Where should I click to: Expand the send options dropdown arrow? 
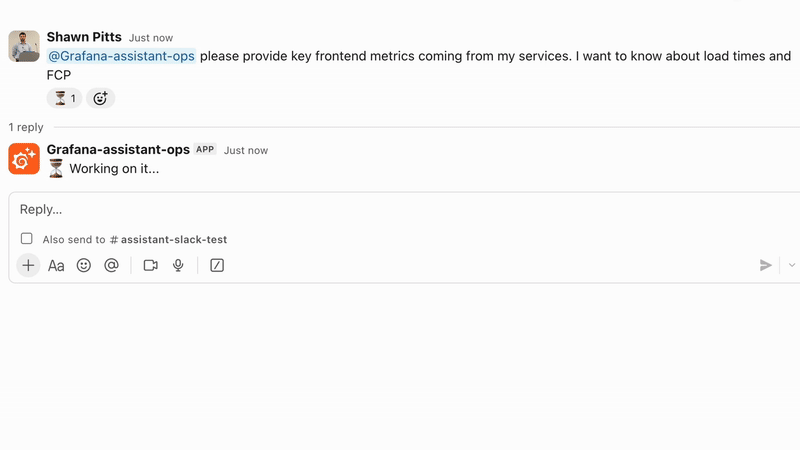tap(791, 265)
